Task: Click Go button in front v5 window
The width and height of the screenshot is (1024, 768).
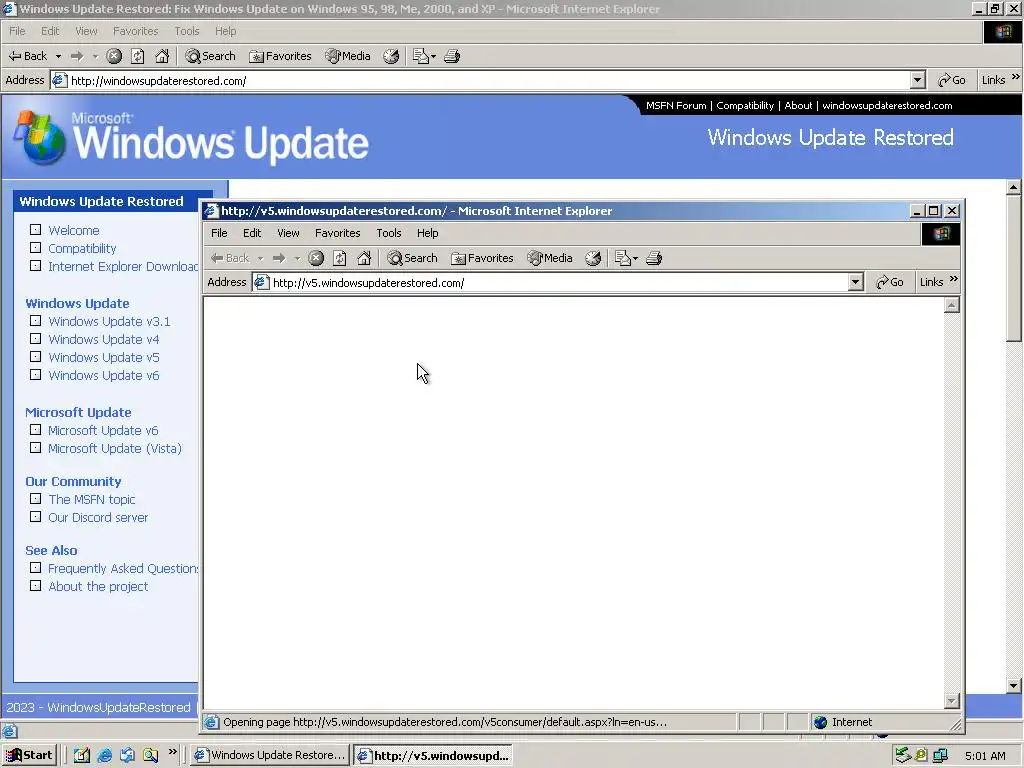Action: click(889, 282)
